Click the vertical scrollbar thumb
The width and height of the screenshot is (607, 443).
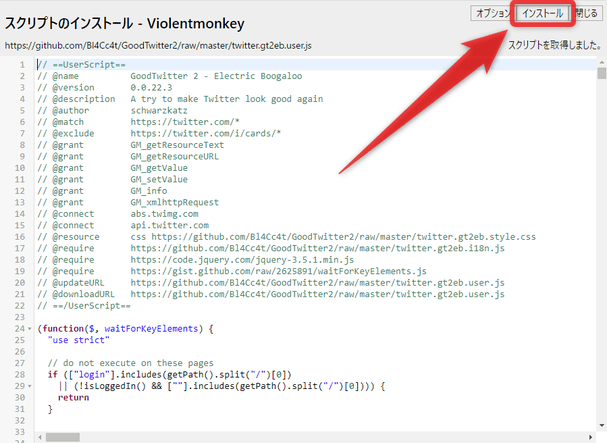(602, 73)
